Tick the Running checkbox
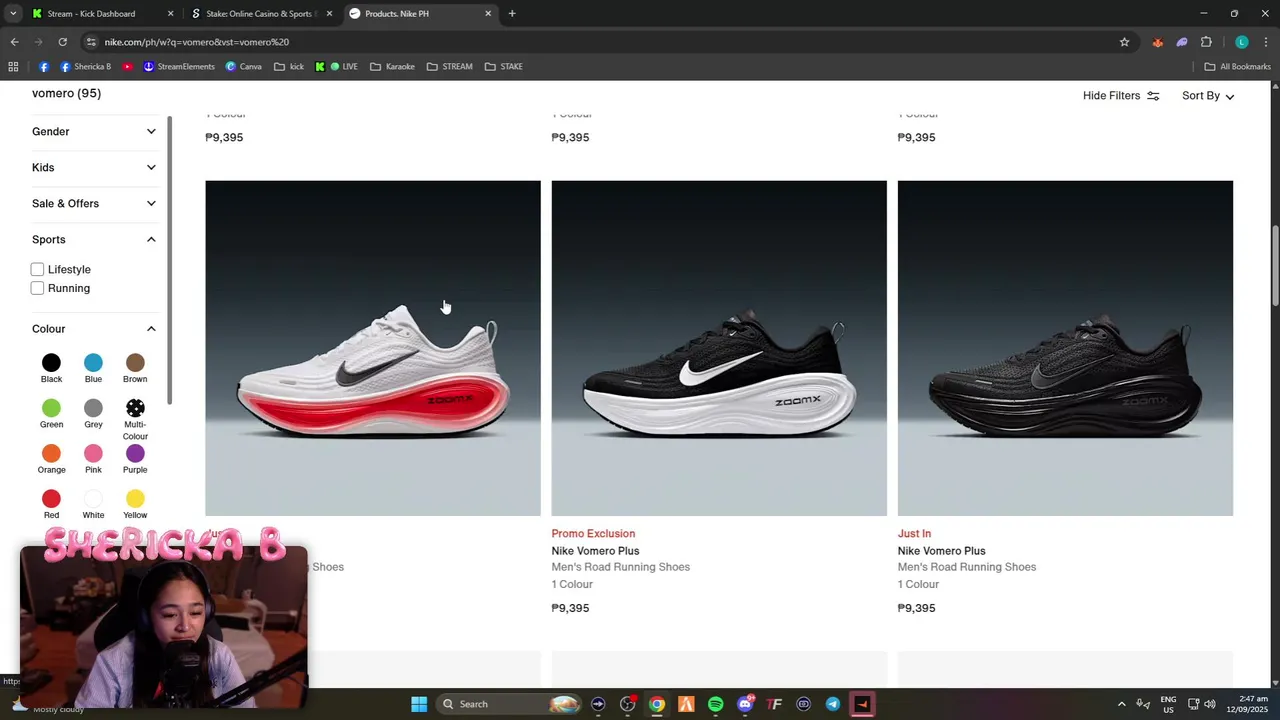This screenshot has height=720, width=1280. pyautogui.click(x=37, y=288)
